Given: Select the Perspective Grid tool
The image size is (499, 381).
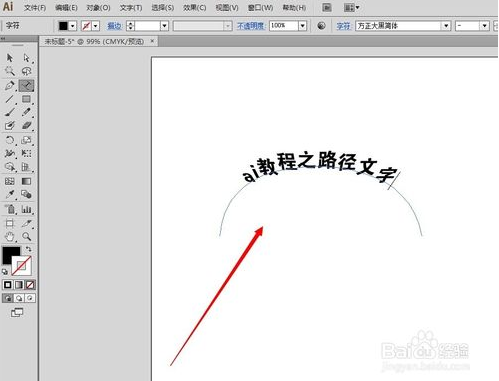Looking at the screenshot, I should (26, 167).
